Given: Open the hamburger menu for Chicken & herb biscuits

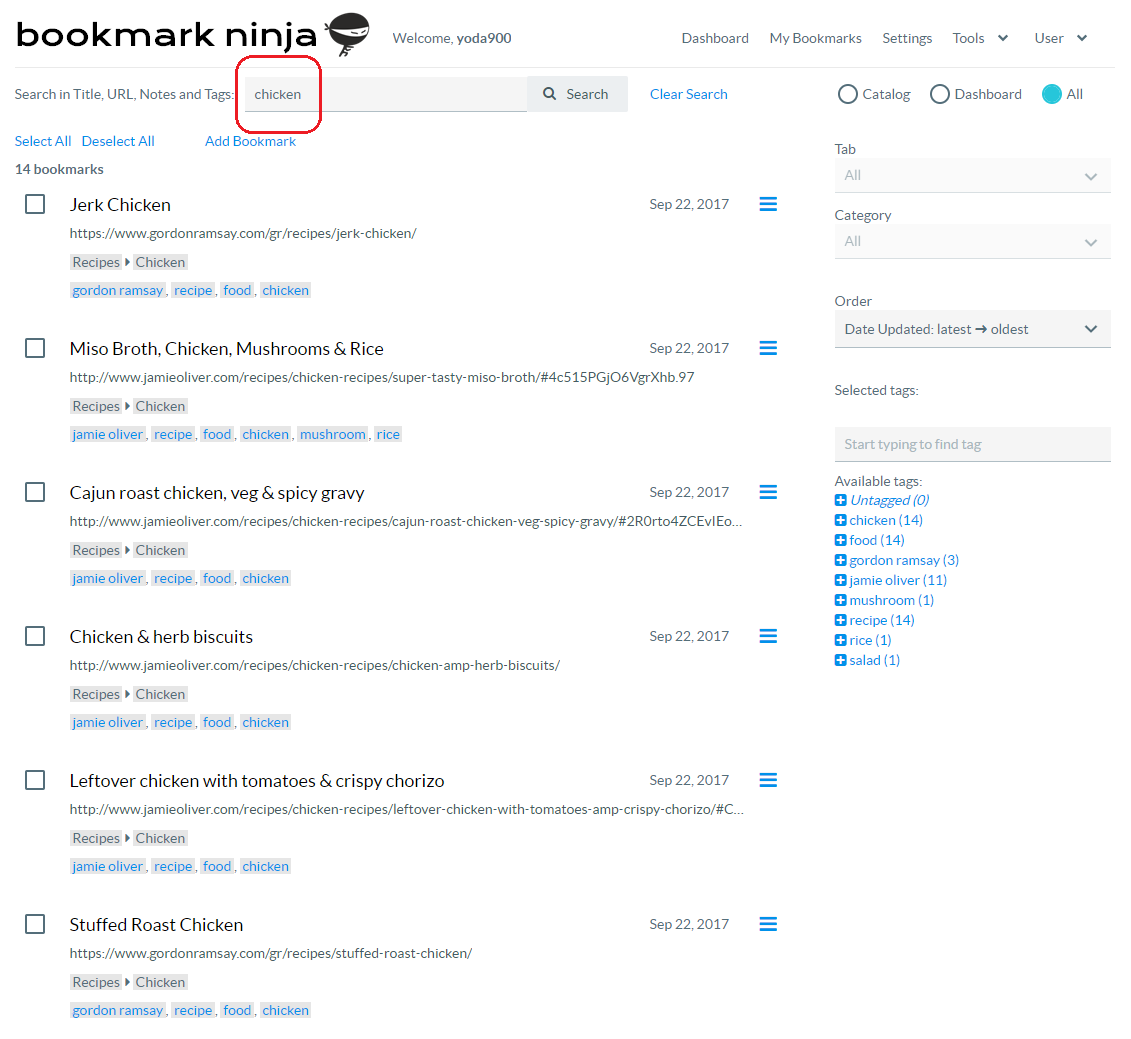Looking at the screenshot, I should pos(768,635).
